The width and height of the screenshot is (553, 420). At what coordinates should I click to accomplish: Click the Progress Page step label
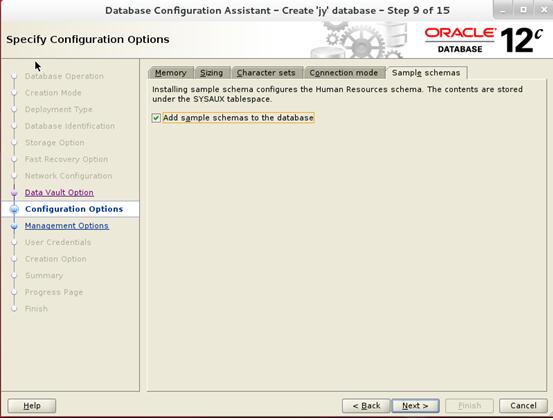pyautogui.click(x=54, y=292)
